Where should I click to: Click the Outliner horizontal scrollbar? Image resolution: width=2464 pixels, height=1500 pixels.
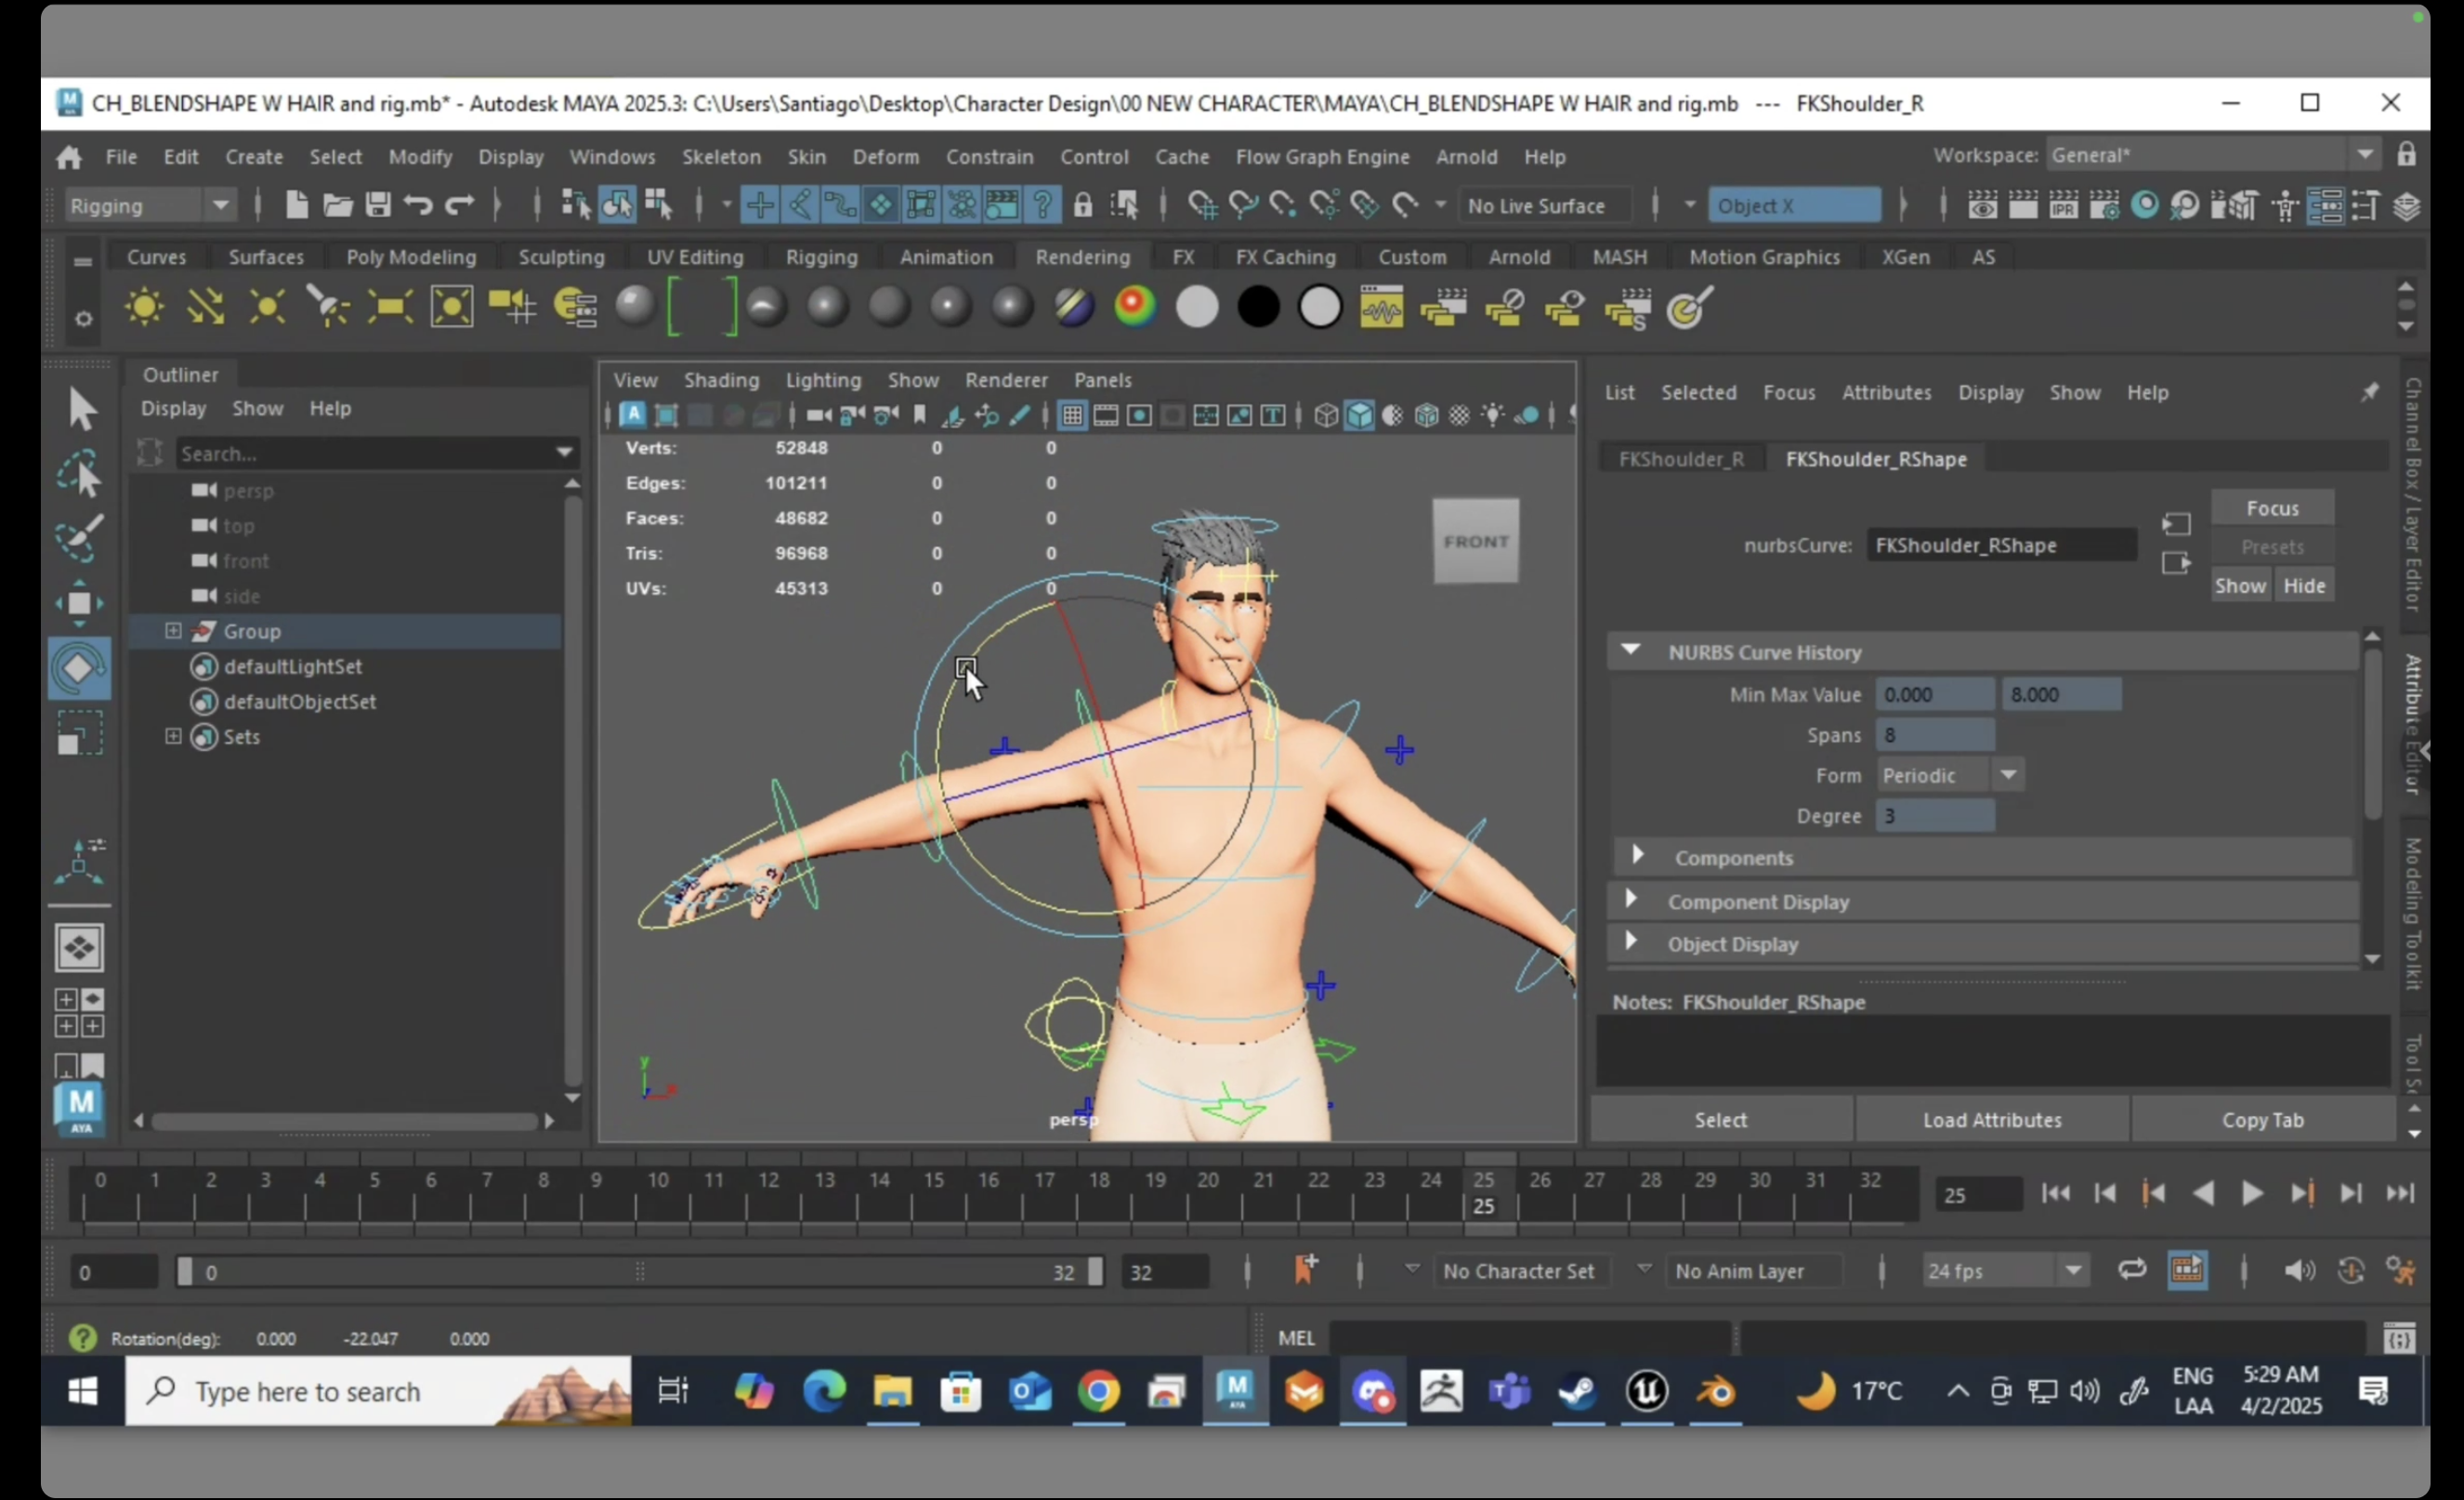coord(345,1121)
